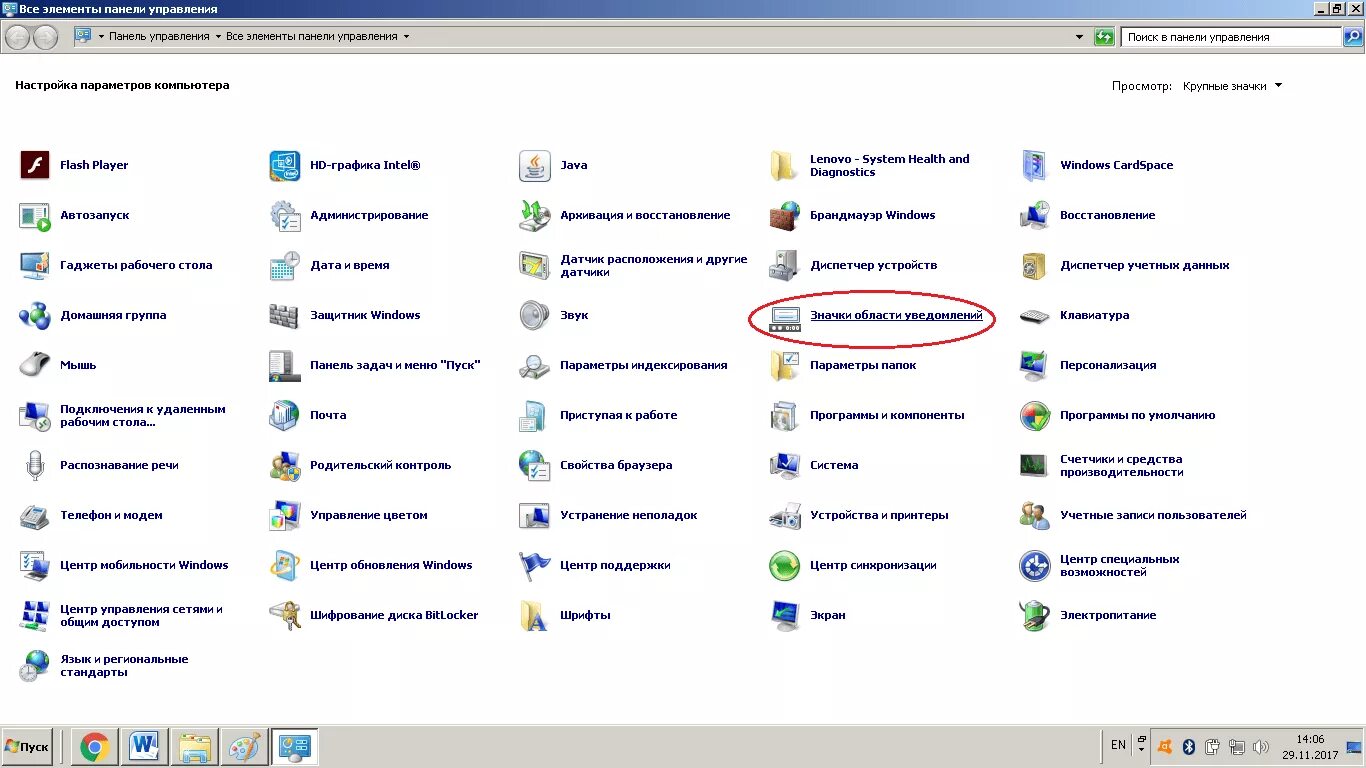Click the Звук speaker icon
The width and height of the screenshot is (1366, 768).
535,315
